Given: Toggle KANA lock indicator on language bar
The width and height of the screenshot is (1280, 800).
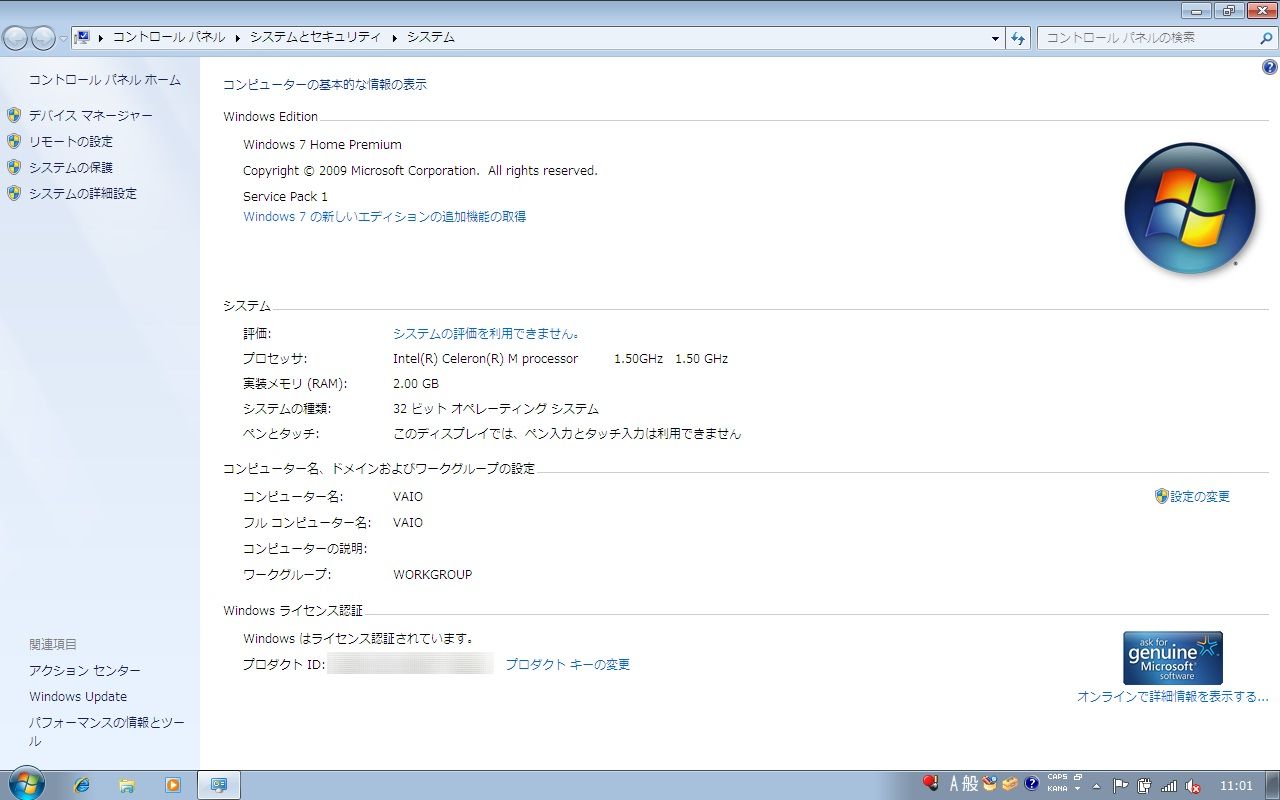Looking at the screenshot, I should coord(1057,789).
